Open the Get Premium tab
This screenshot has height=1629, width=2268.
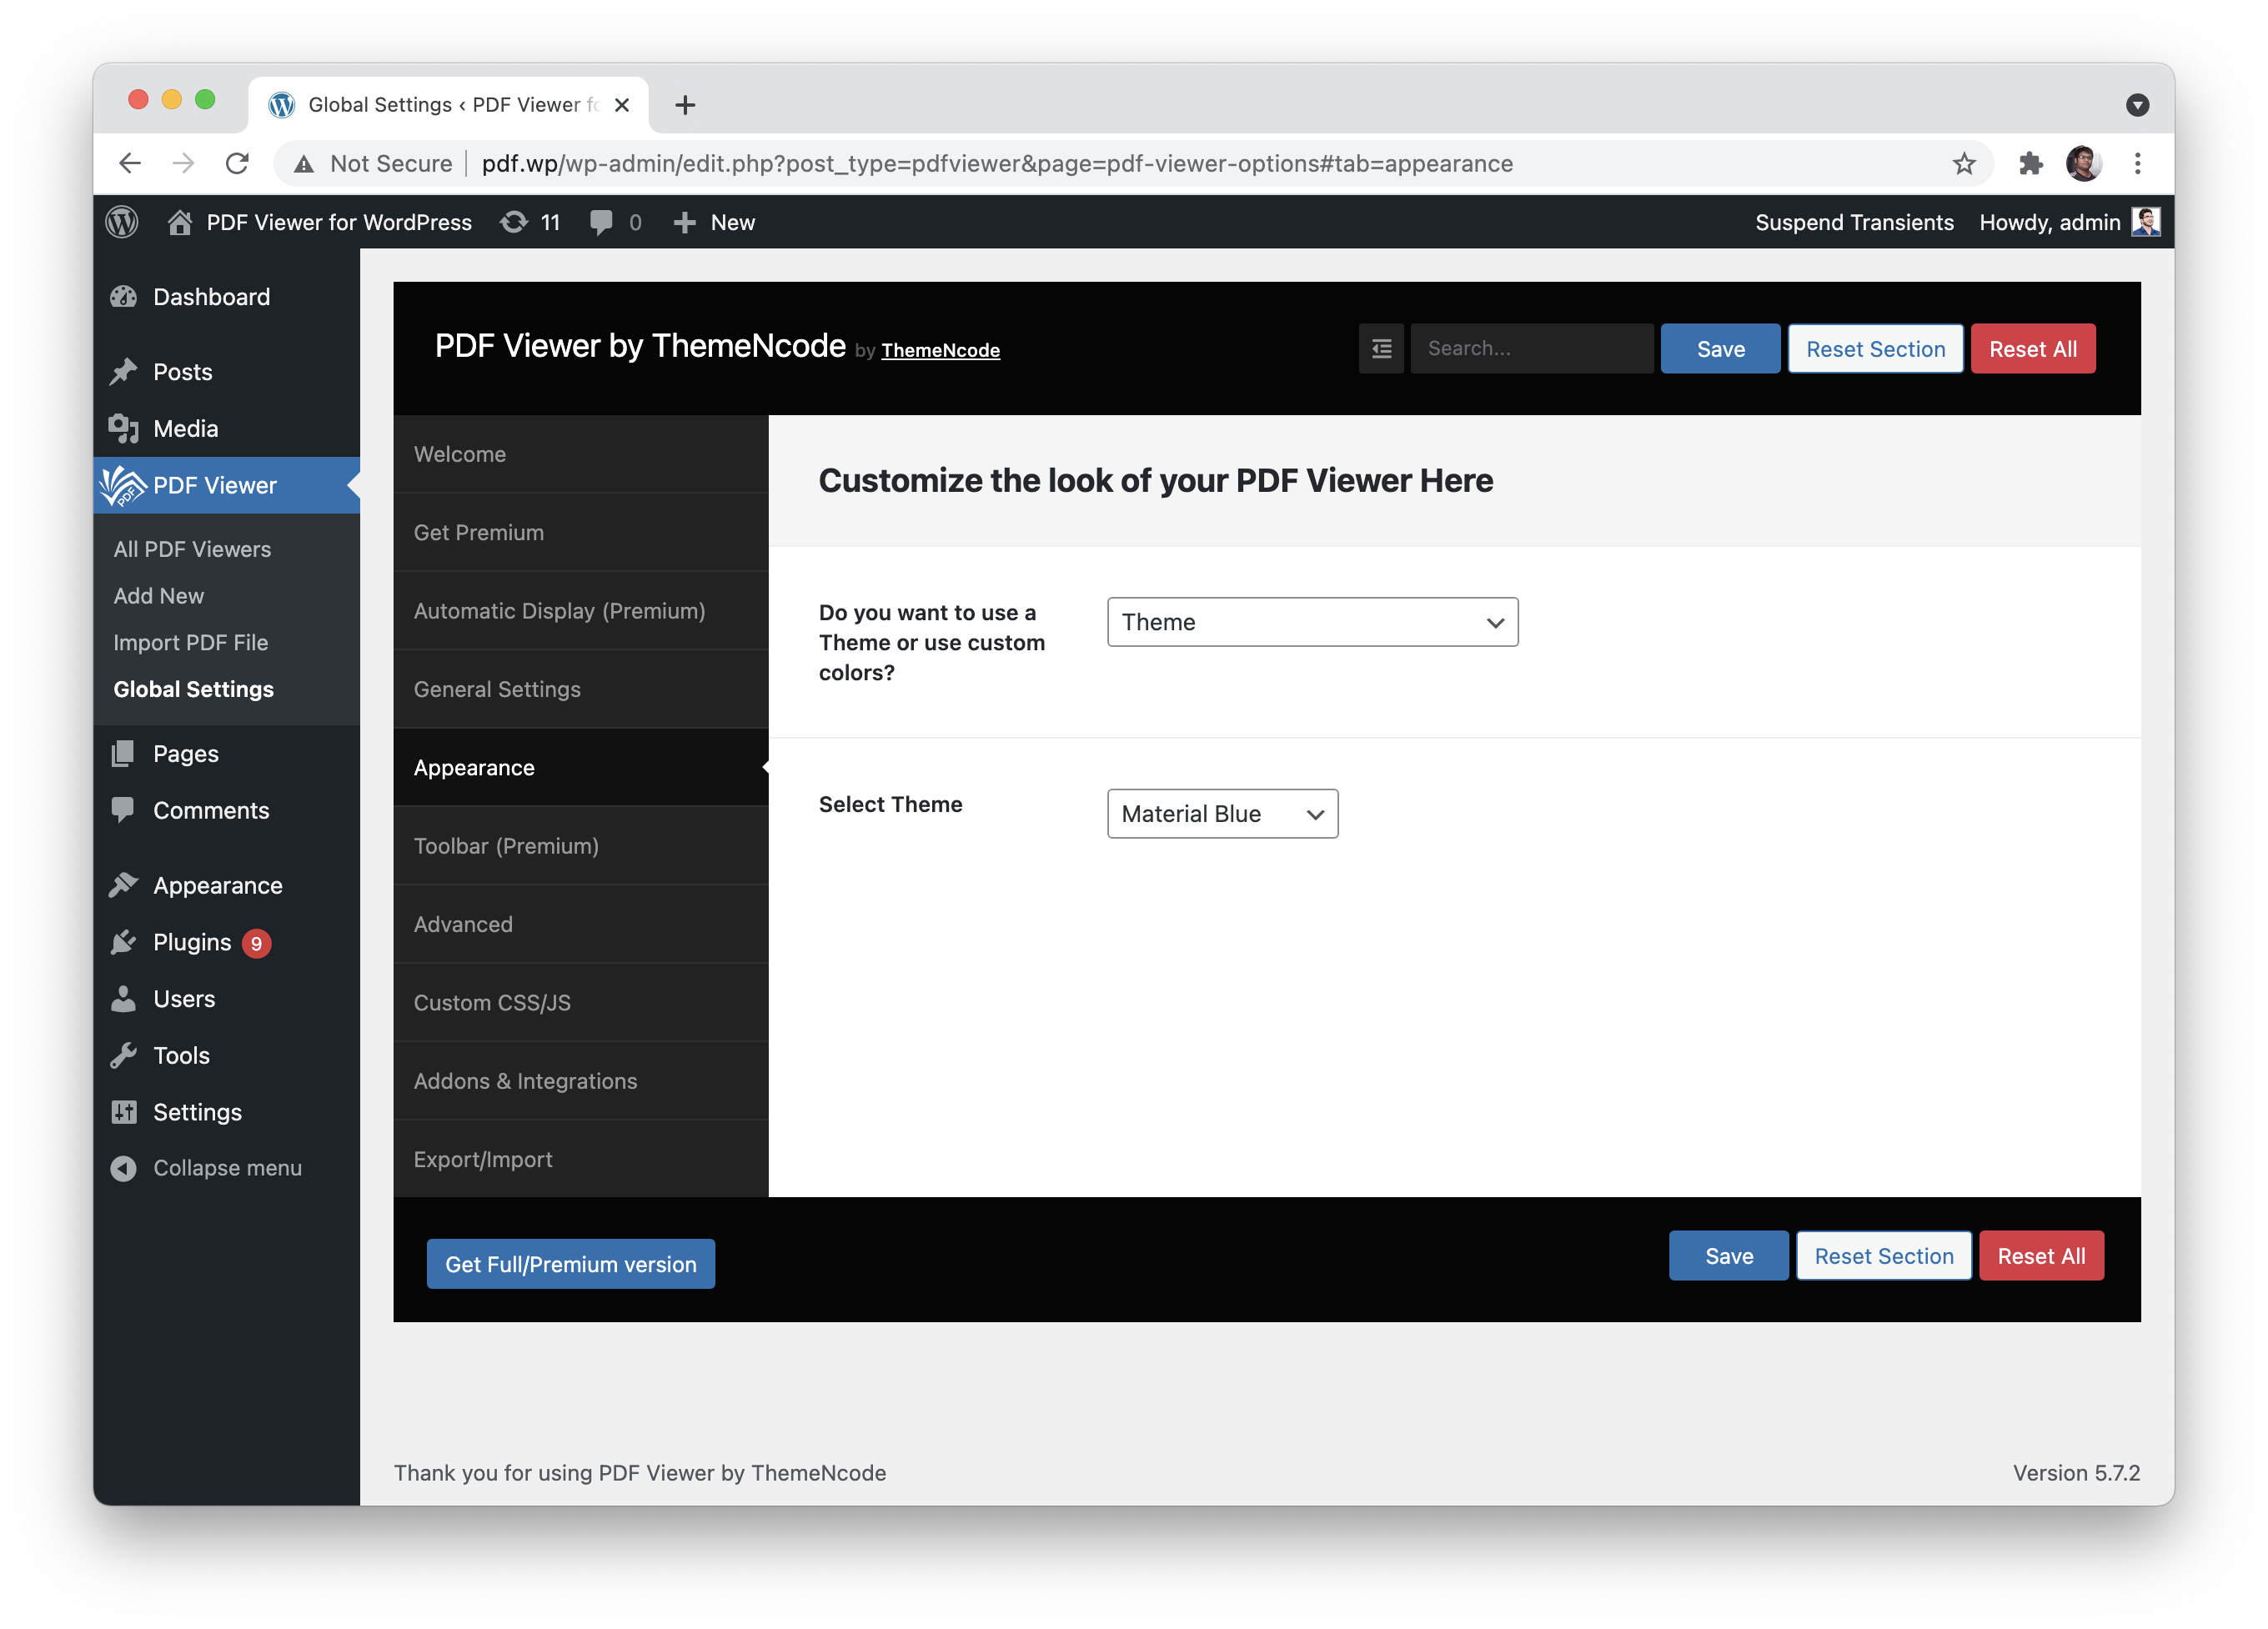(x=581, y=533)
